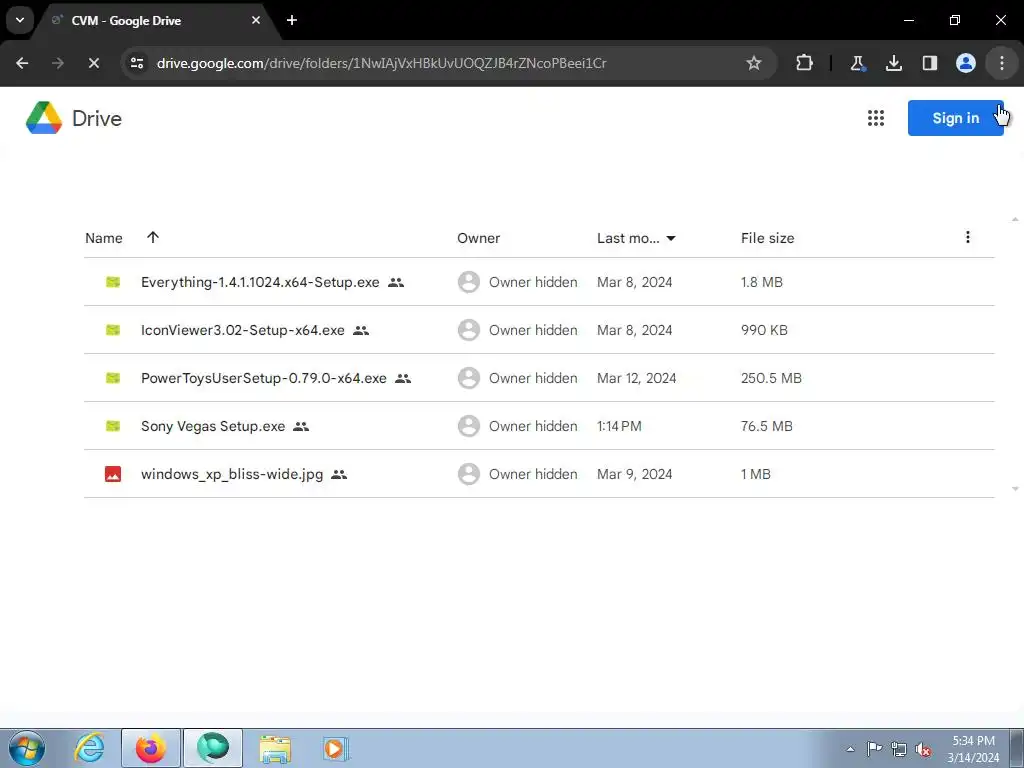Open the network tray icon
1024x768 pixels.
[x=899, y=750]
